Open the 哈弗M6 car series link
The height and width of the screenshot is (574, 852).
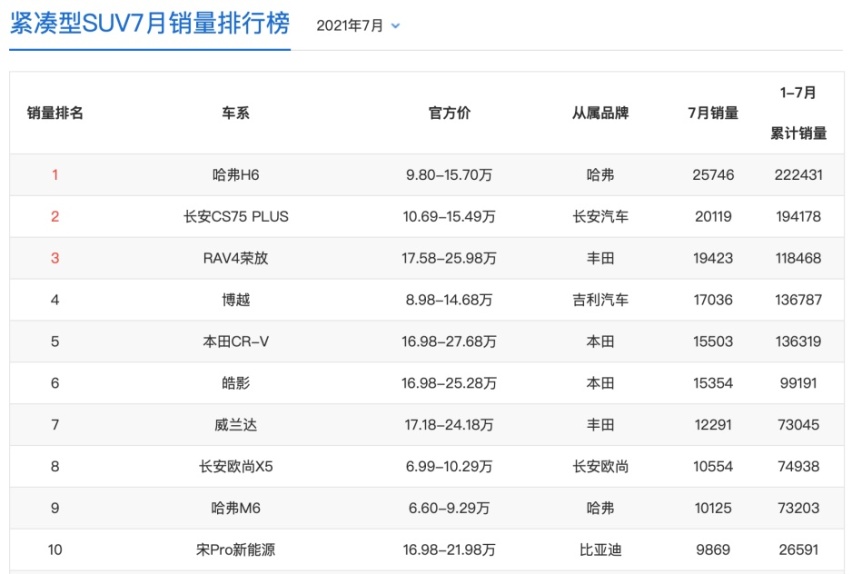click(x=235, y=508)
